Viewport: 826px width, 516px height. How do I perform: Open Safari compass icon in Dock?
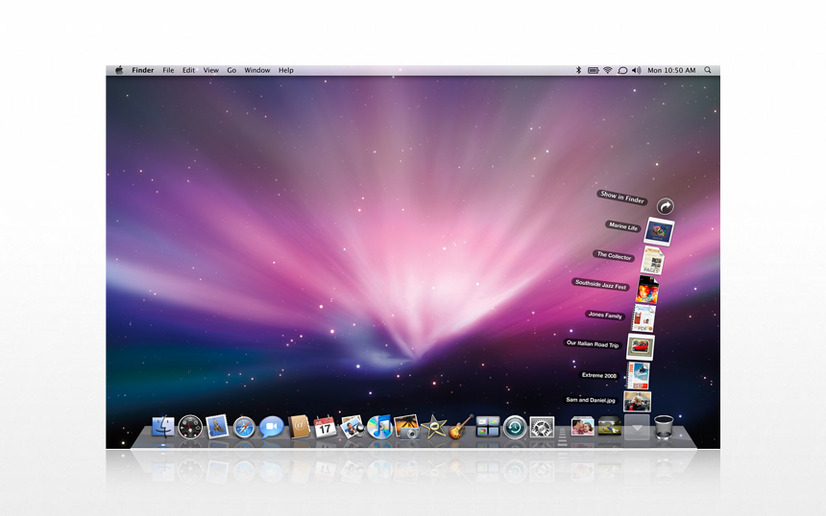click(x=244, y=428)
